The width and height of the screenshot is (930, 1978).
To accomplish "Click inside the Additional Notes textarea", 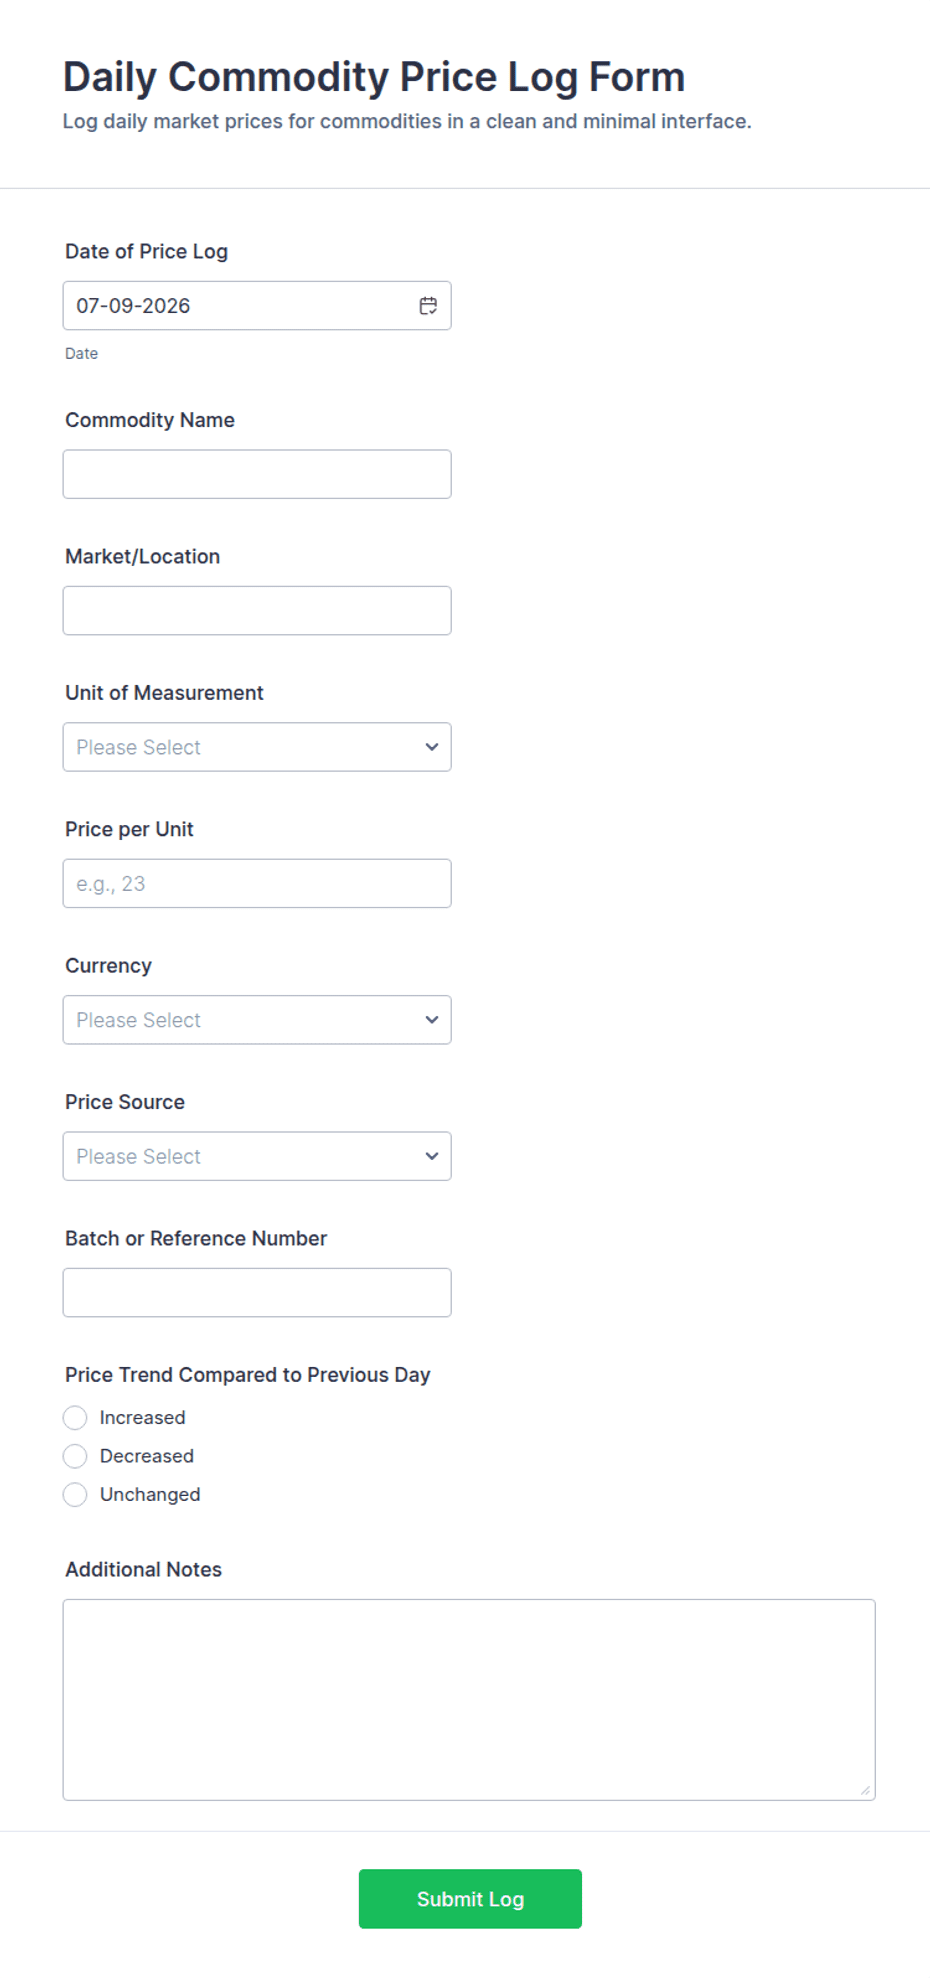I will coord(469,1700).
